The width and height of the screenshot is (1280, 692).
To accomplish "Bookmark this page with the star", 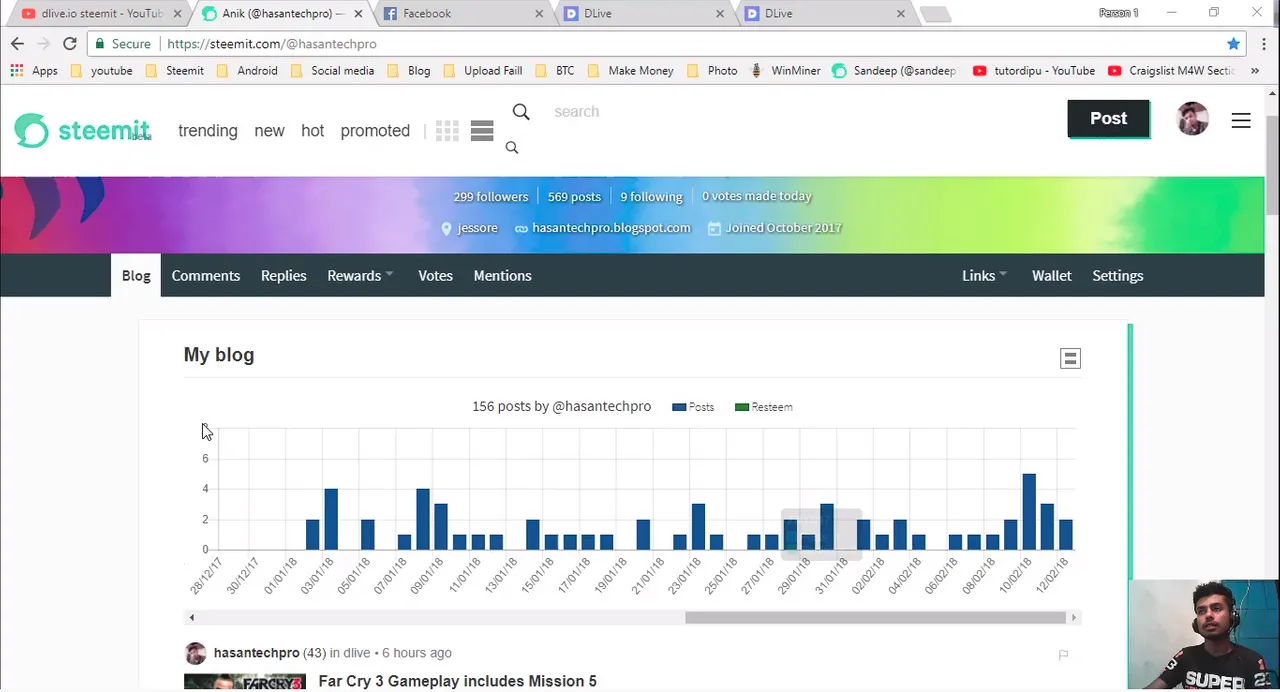I will (x=1233, y=44).
